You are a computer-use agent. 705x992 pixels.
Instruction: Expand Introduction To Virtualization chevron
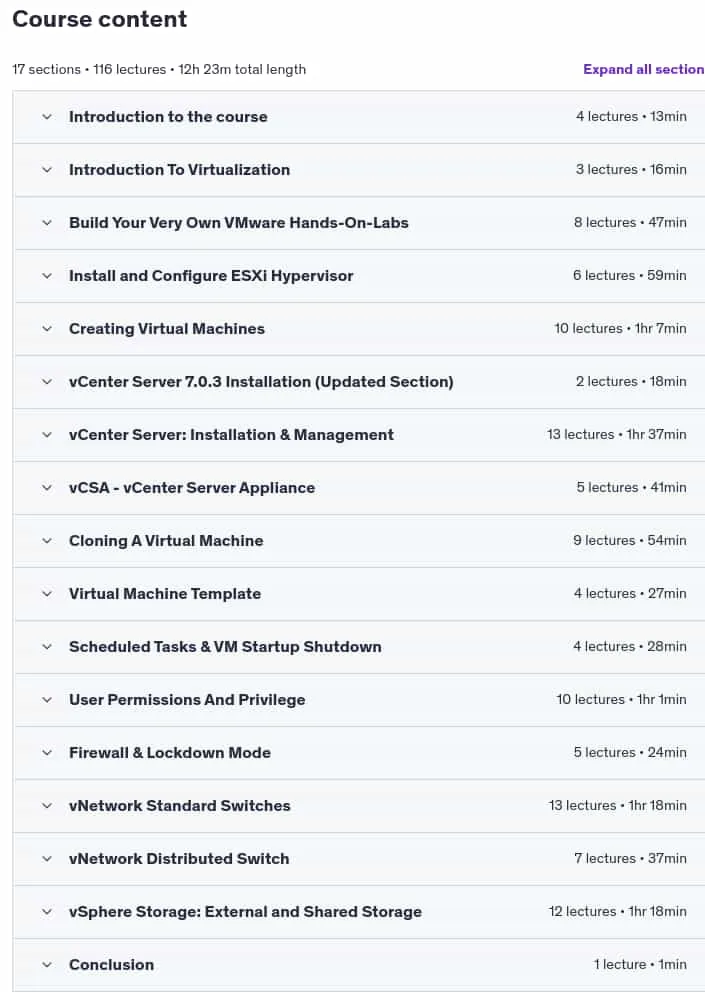tap(47, 170)
